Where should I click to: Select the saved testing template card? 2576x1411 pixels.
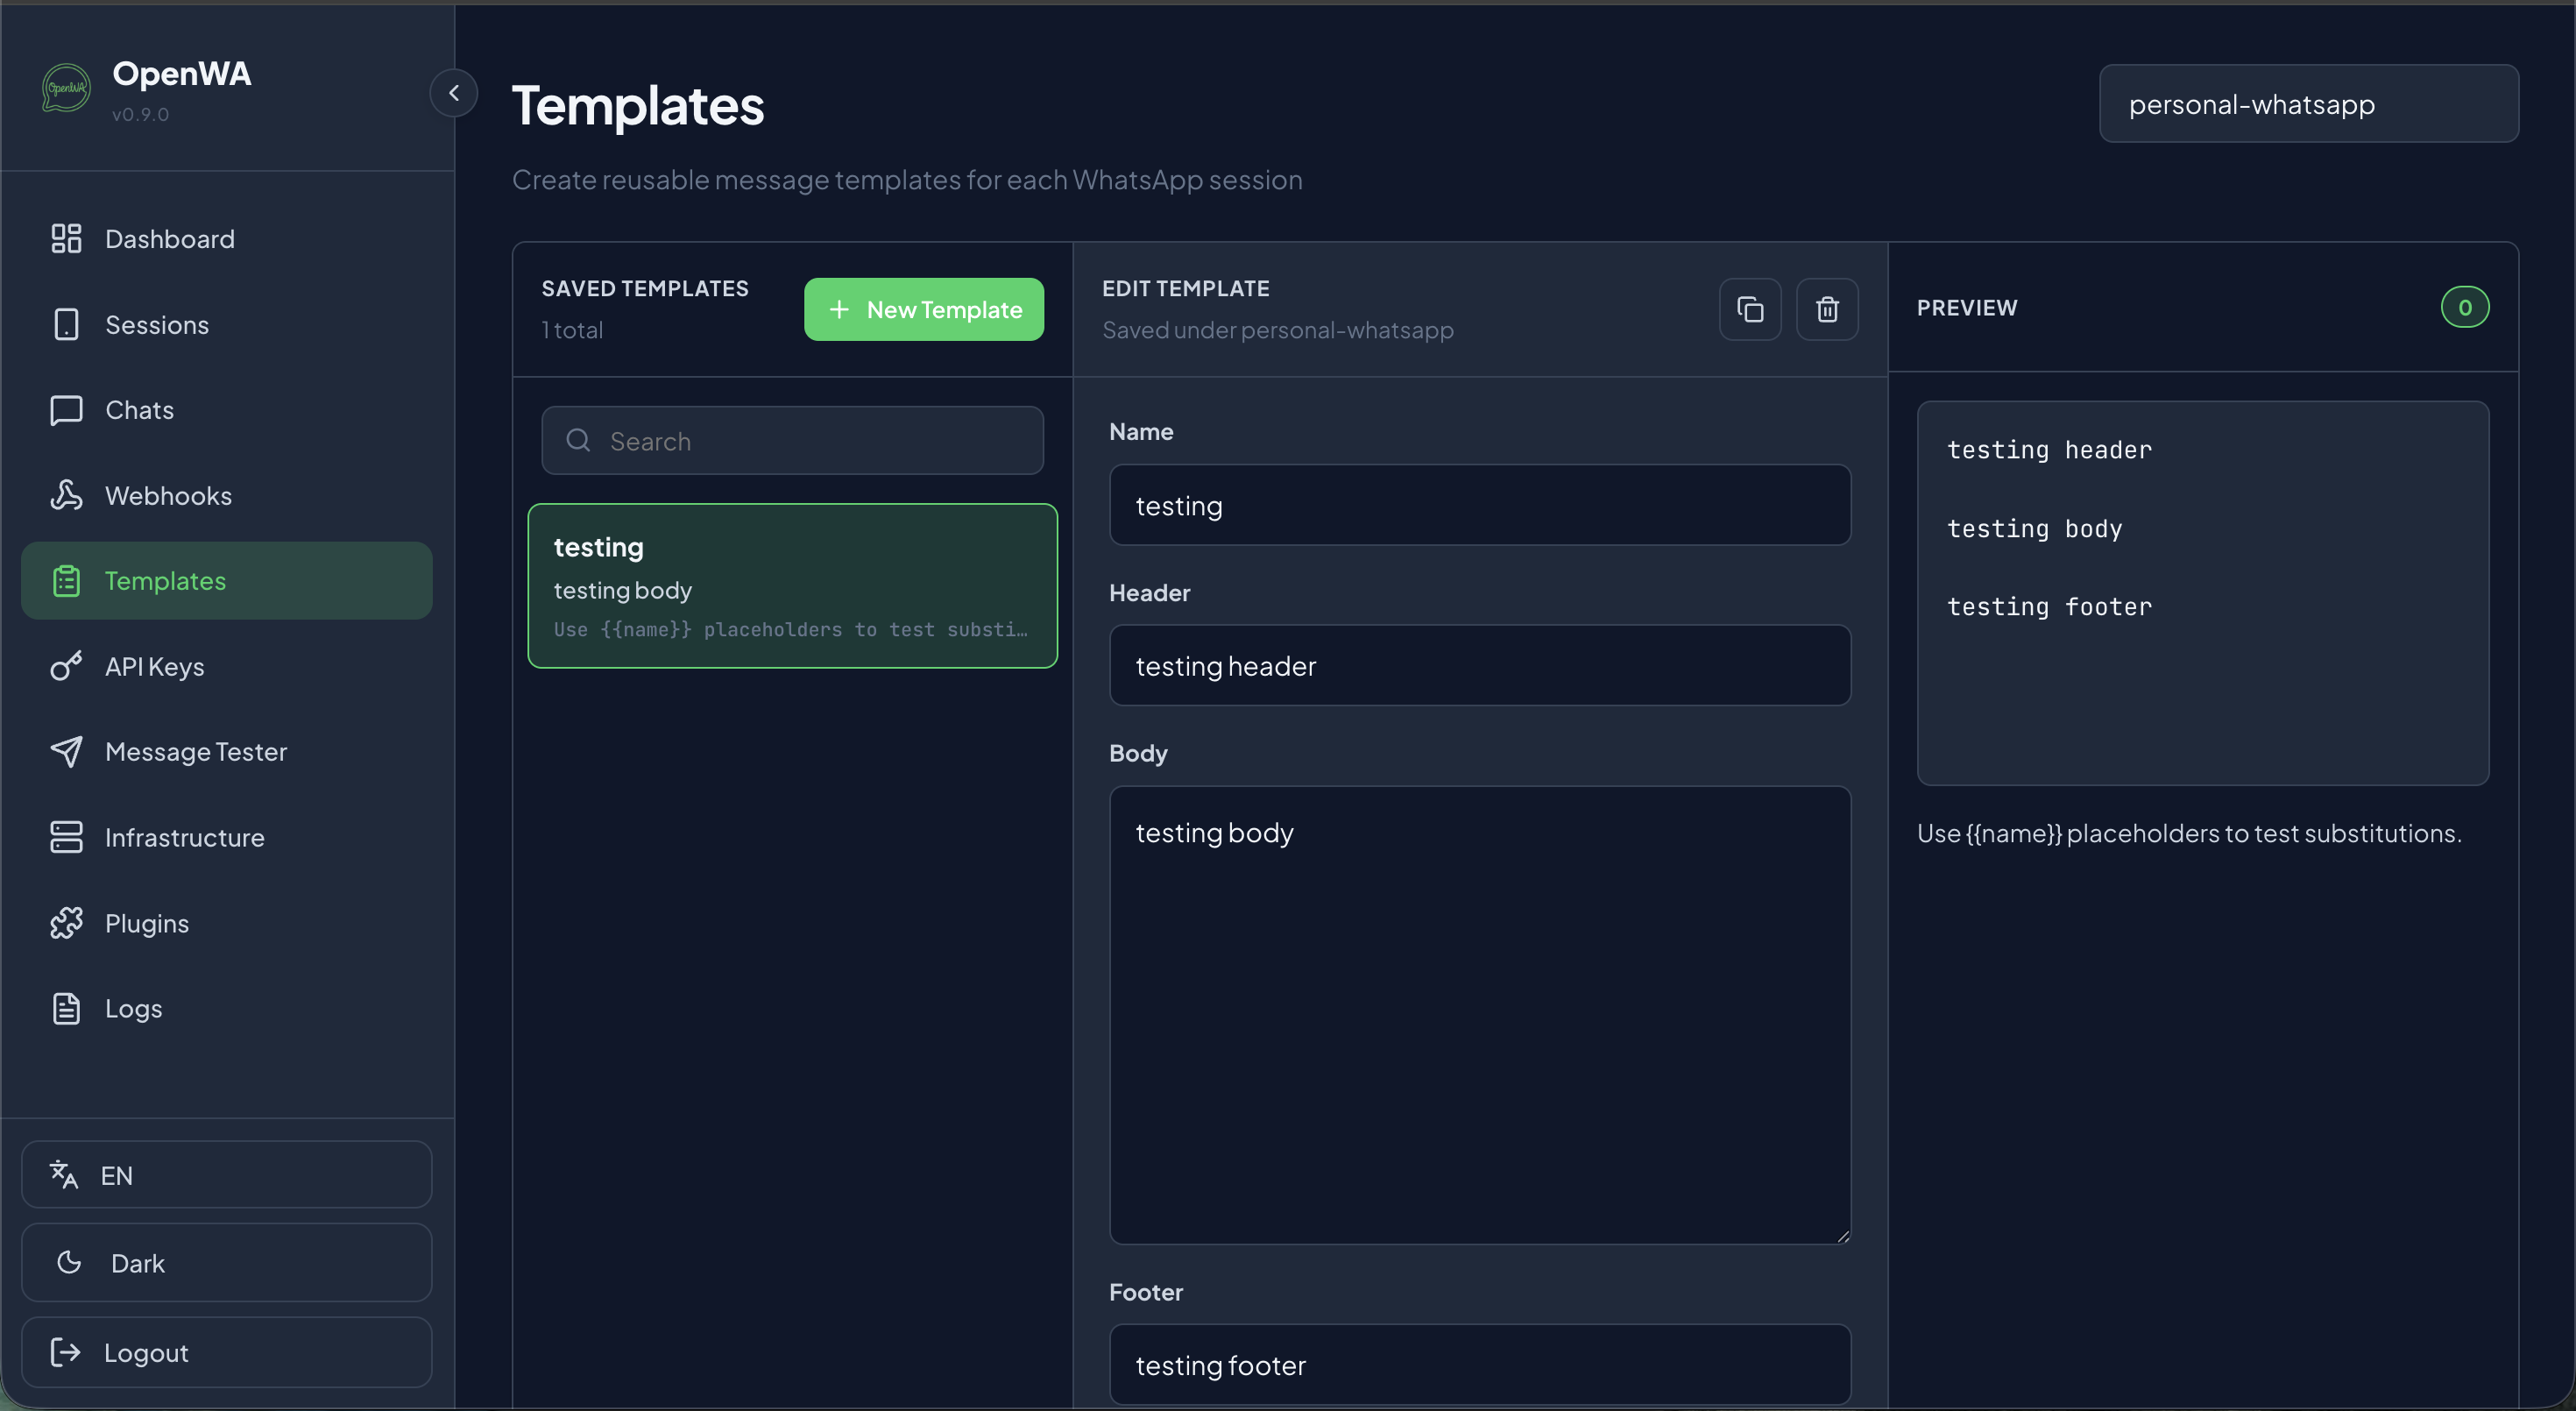coord(792,586)
